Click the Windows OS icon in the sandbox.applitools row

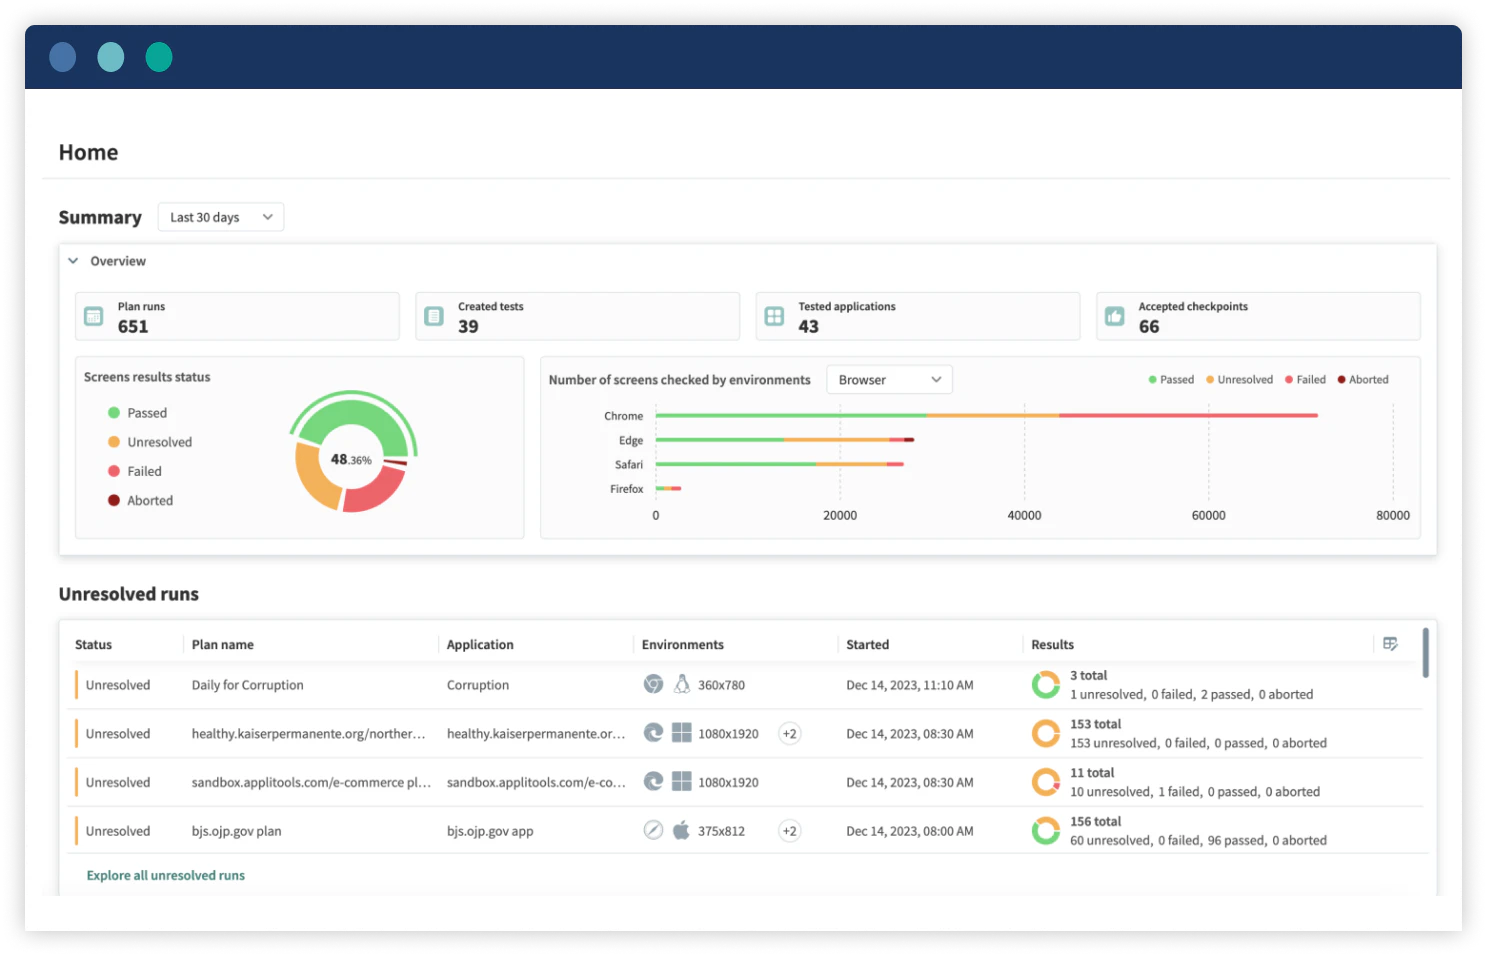(x=681, y=781)
